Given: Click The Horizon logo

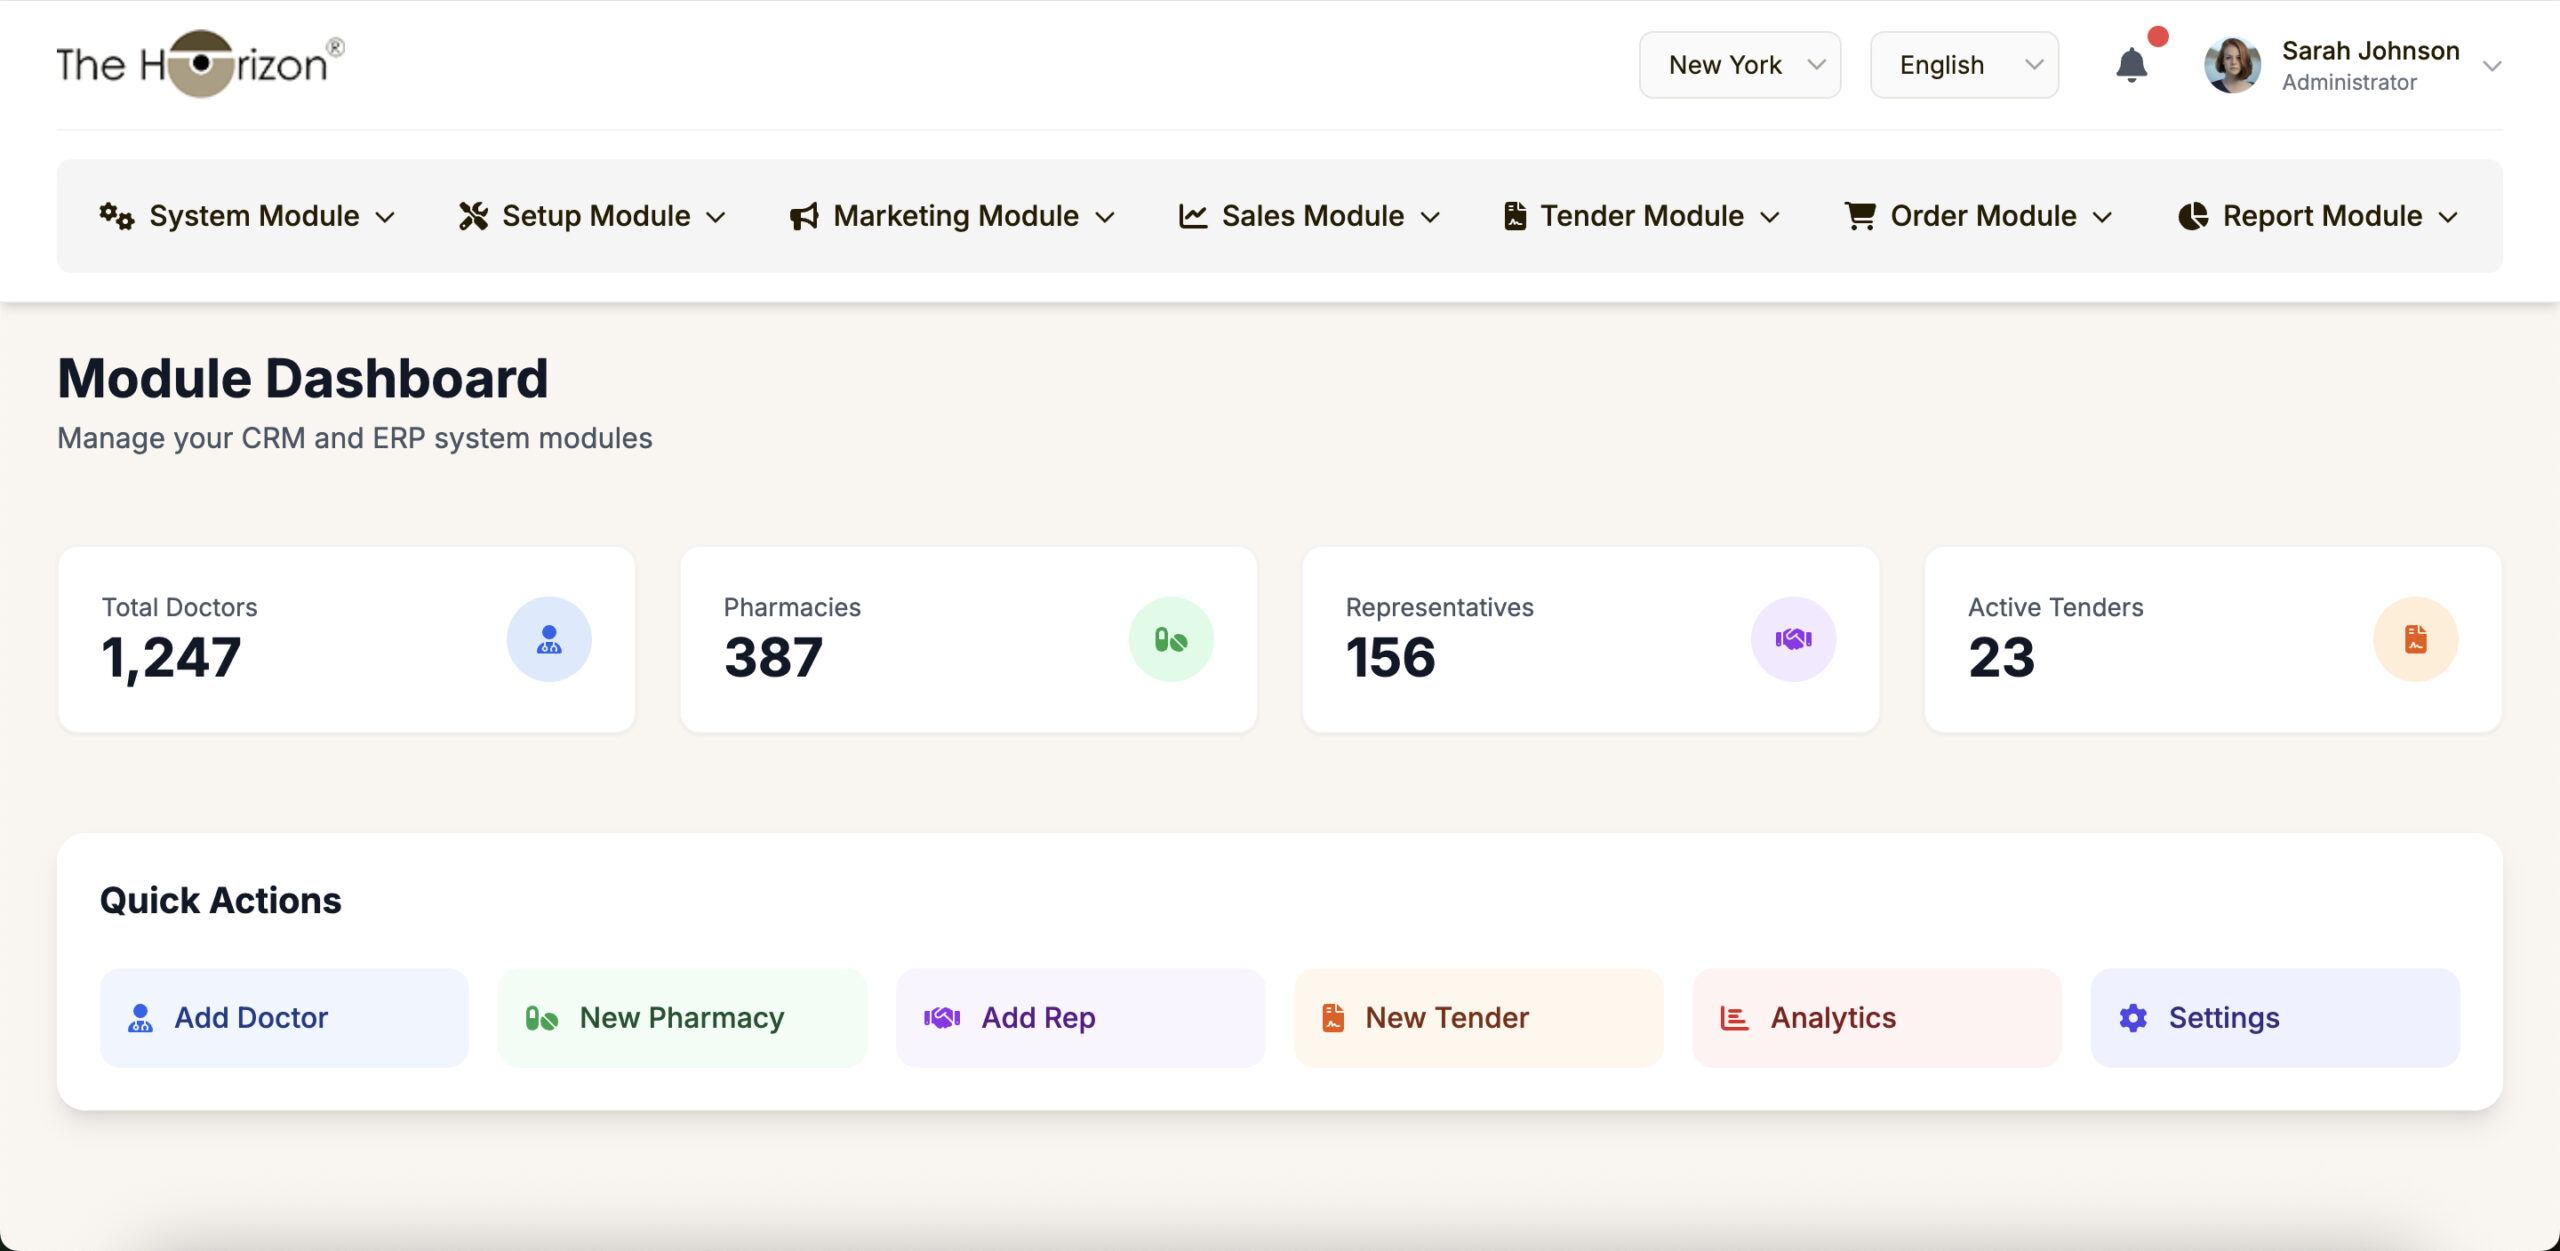Looking at the screenshot, I should (x=200, y=64).
